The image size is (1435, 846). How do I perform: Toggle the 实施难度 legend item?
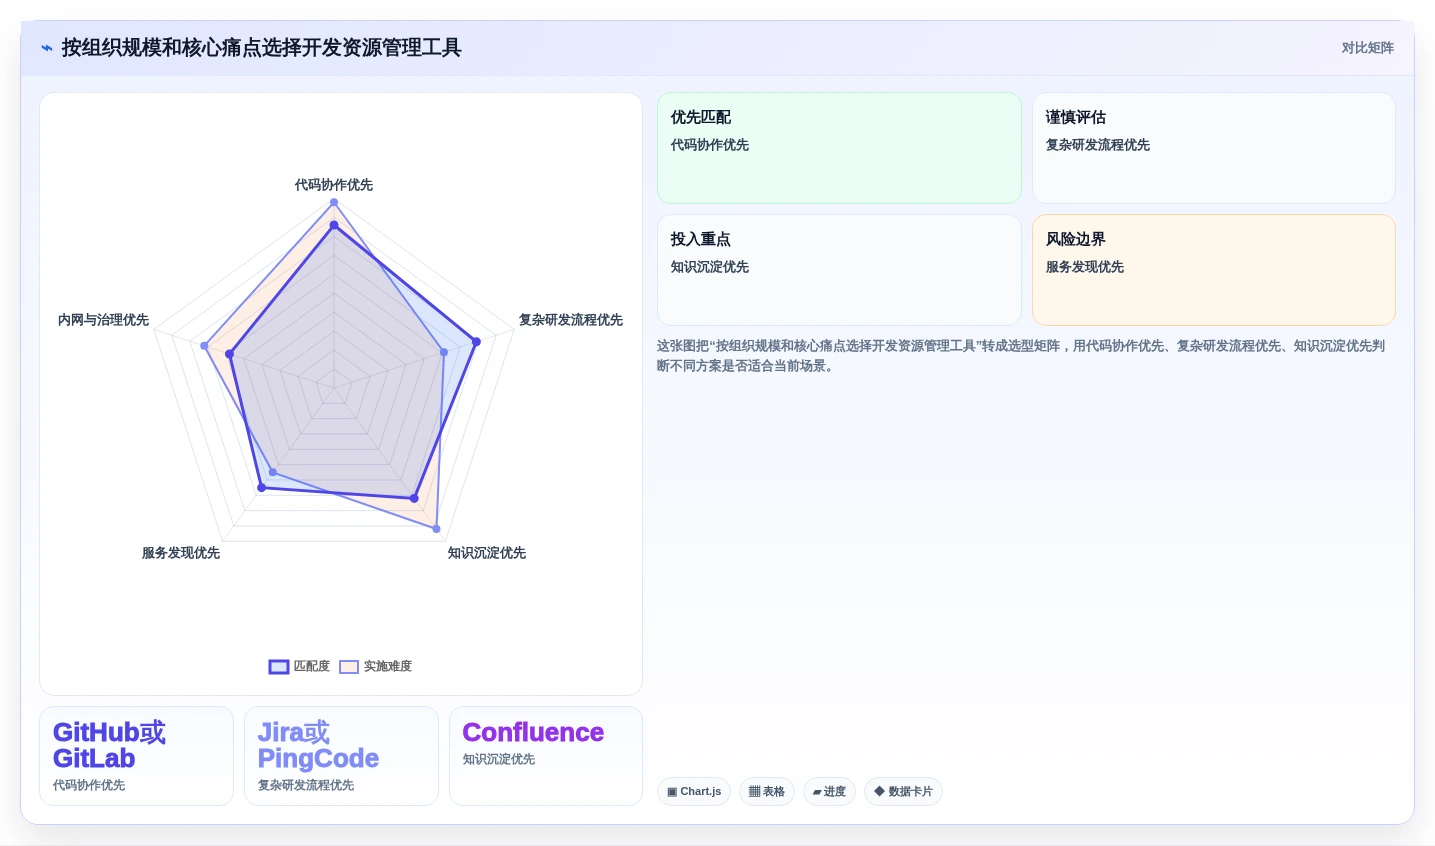pyautogui.click(x=375, y=666)
